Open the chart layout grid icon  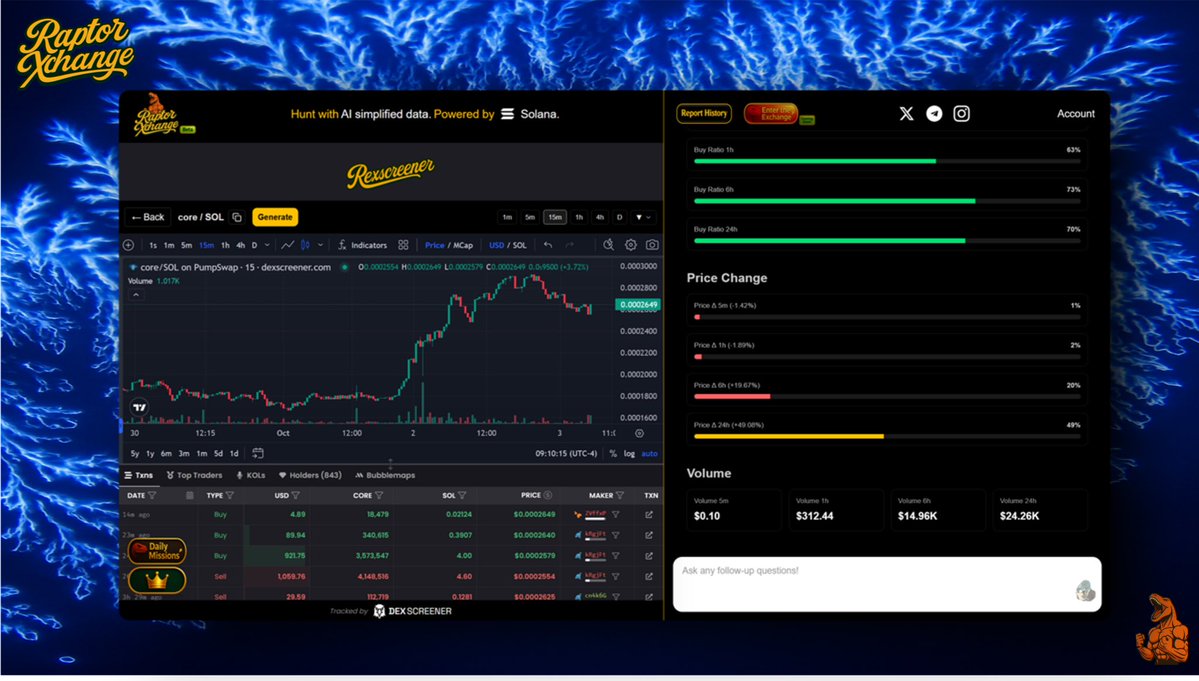tap(403, 245)
